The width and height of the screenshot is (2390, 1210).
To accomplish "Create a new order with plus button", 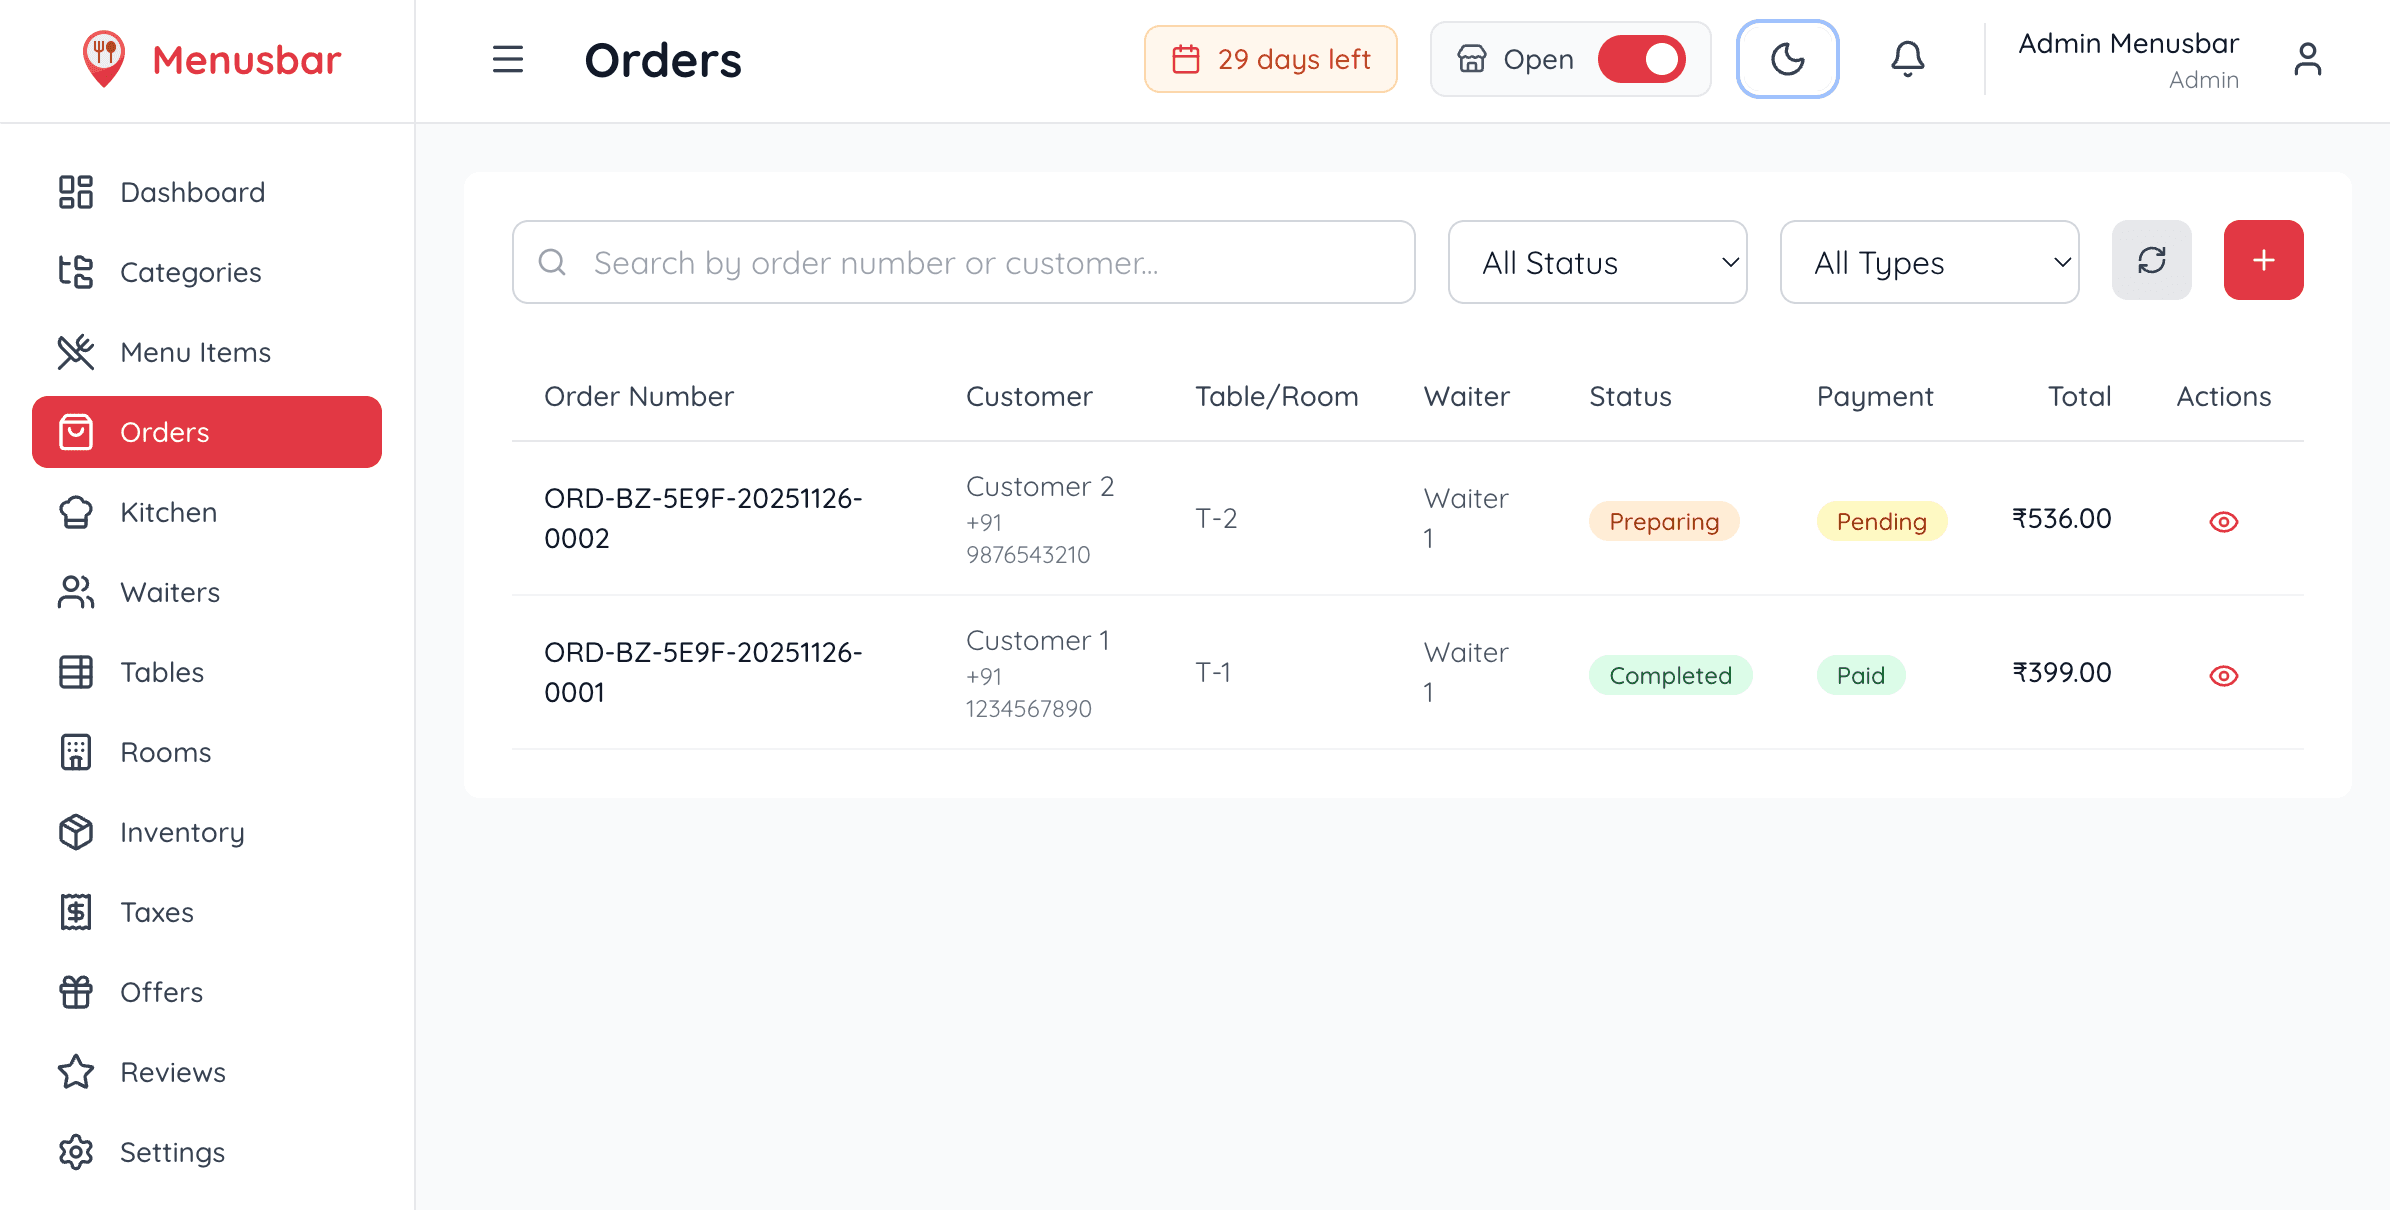I will 2262,260.
